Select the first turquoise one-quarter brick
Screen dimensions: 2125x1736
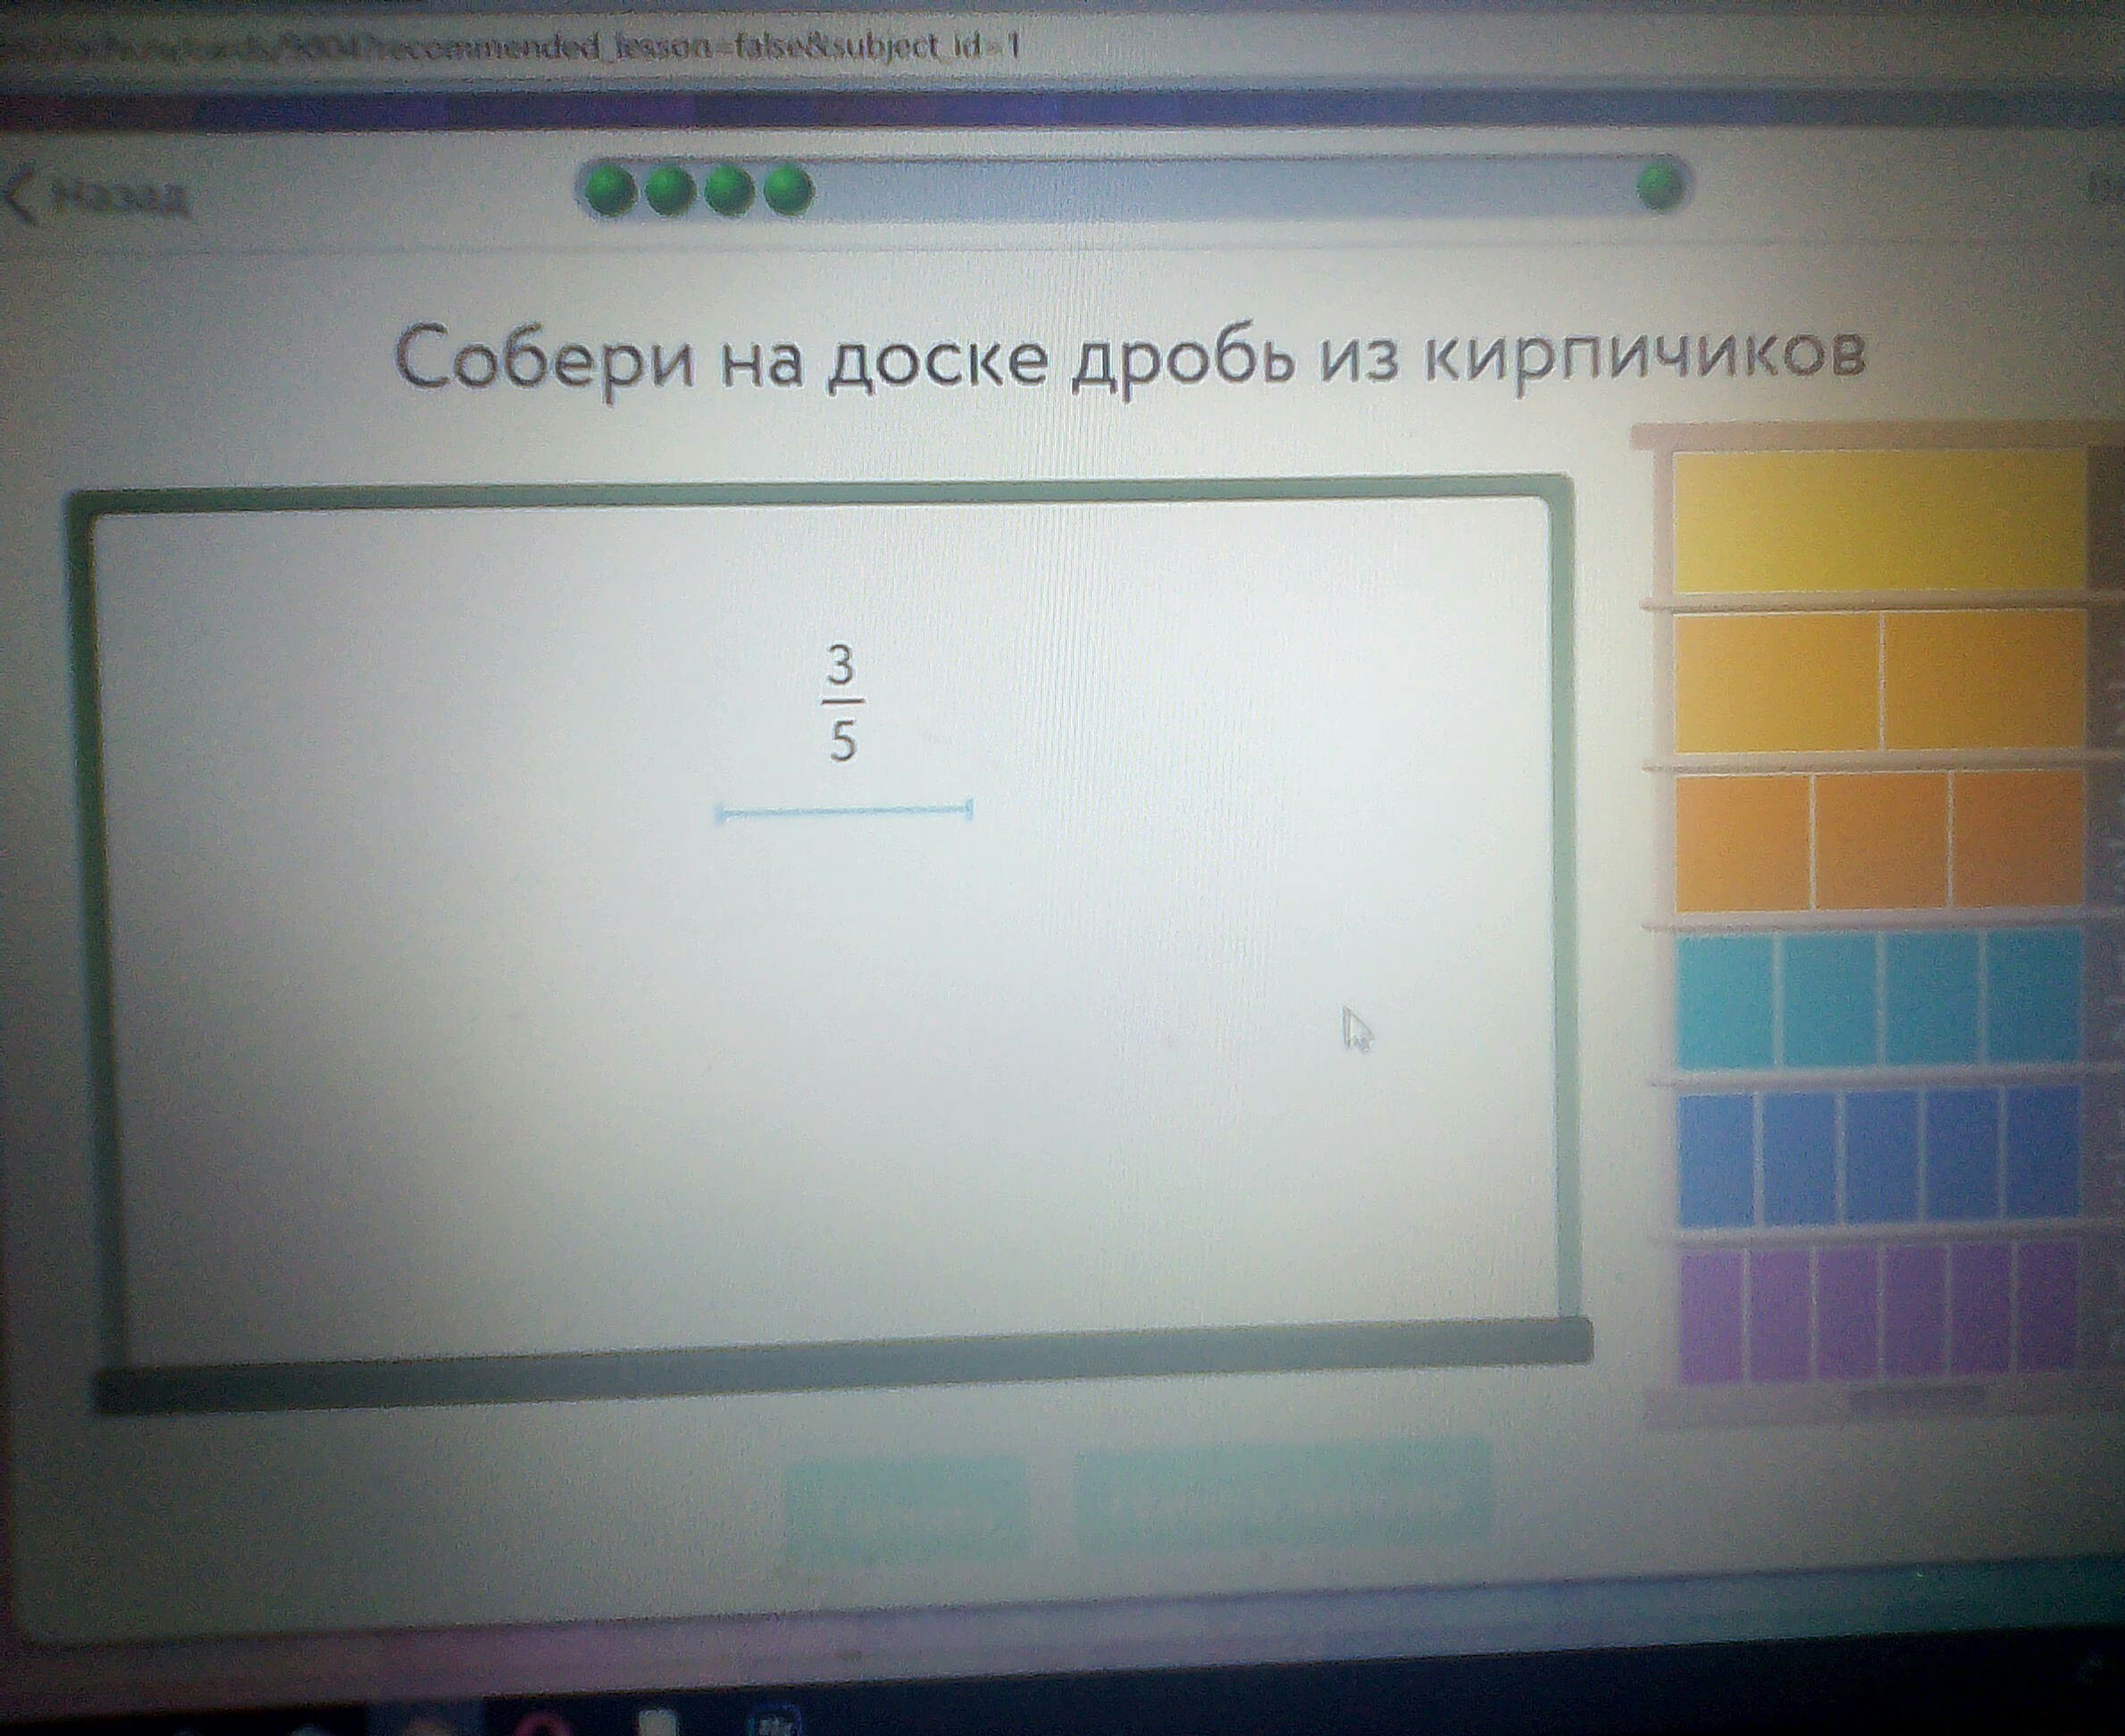pyautogui.click(x=1725, y=1001)
